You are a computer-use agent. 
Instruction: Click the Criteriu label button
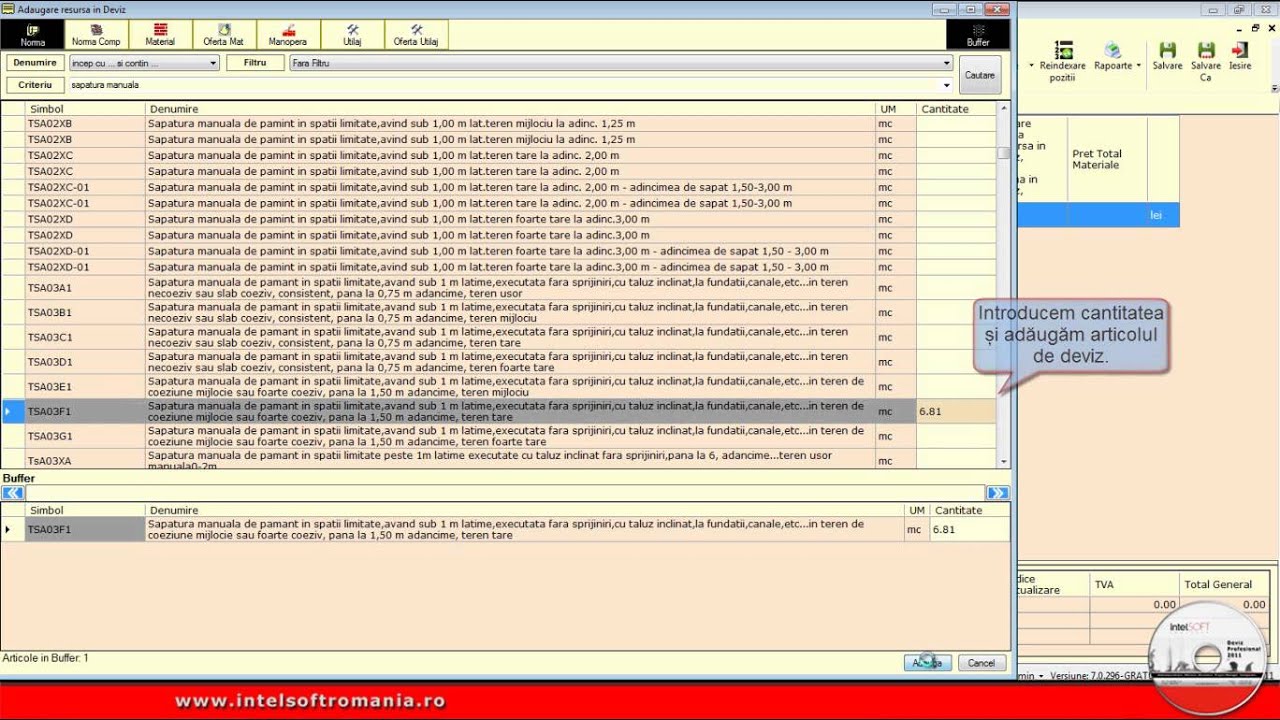pos(35,85)
